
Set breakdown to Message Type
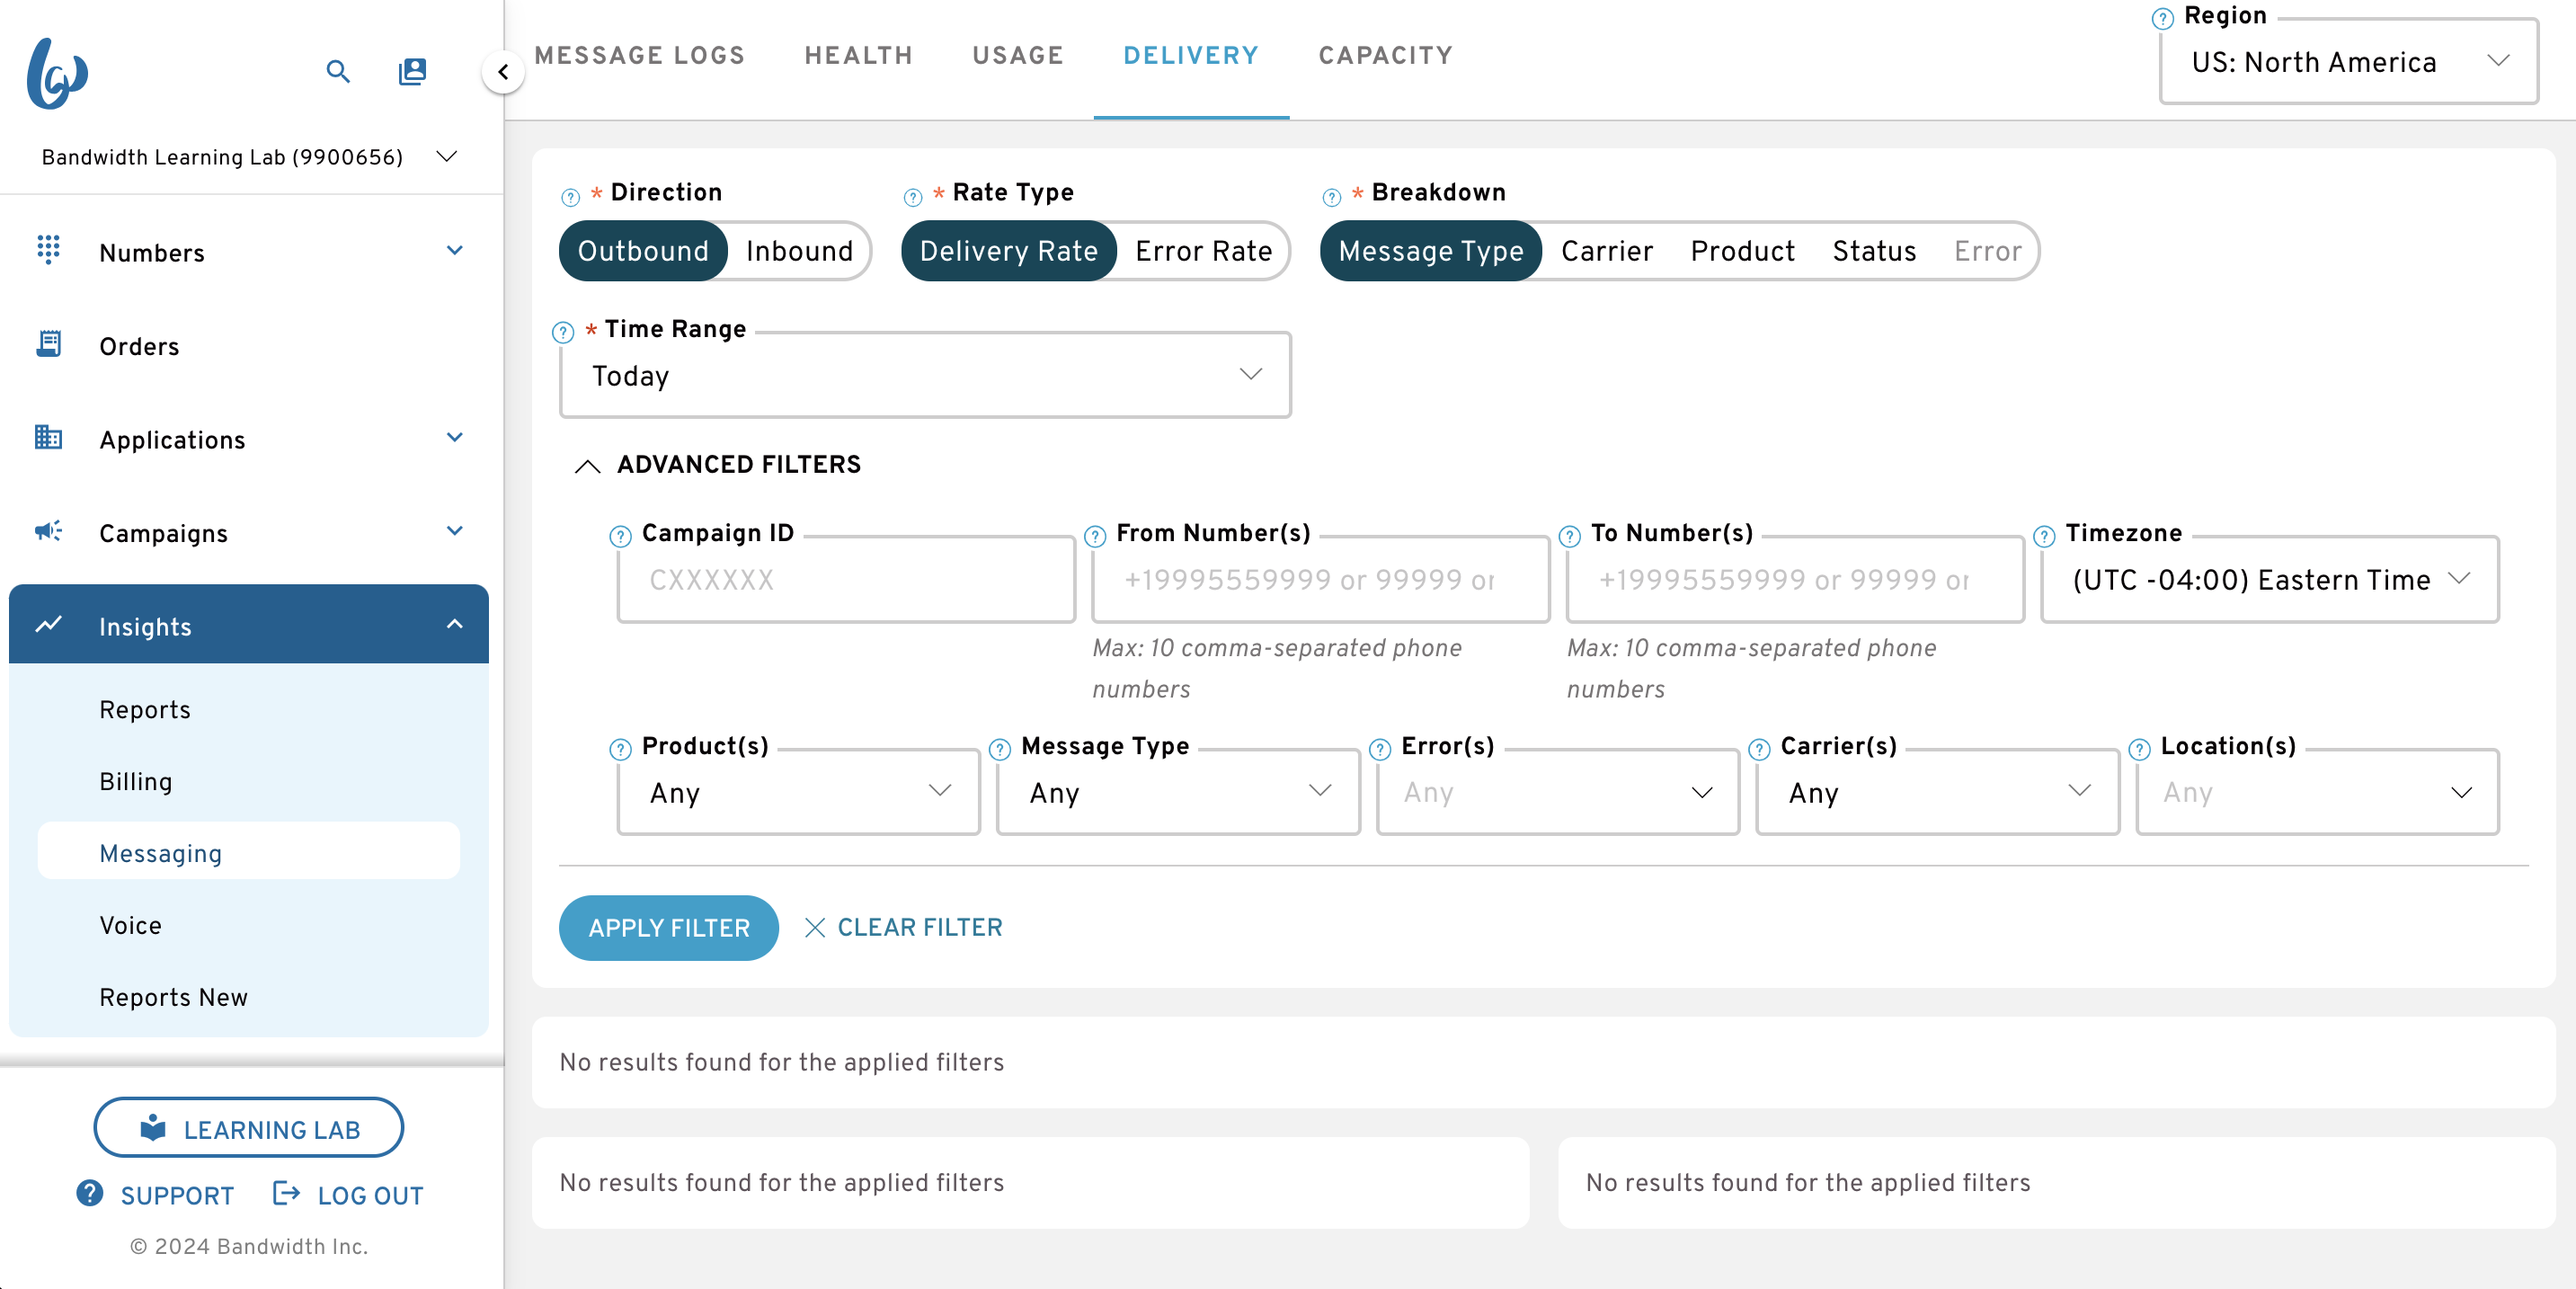[x=1430, y=251]
